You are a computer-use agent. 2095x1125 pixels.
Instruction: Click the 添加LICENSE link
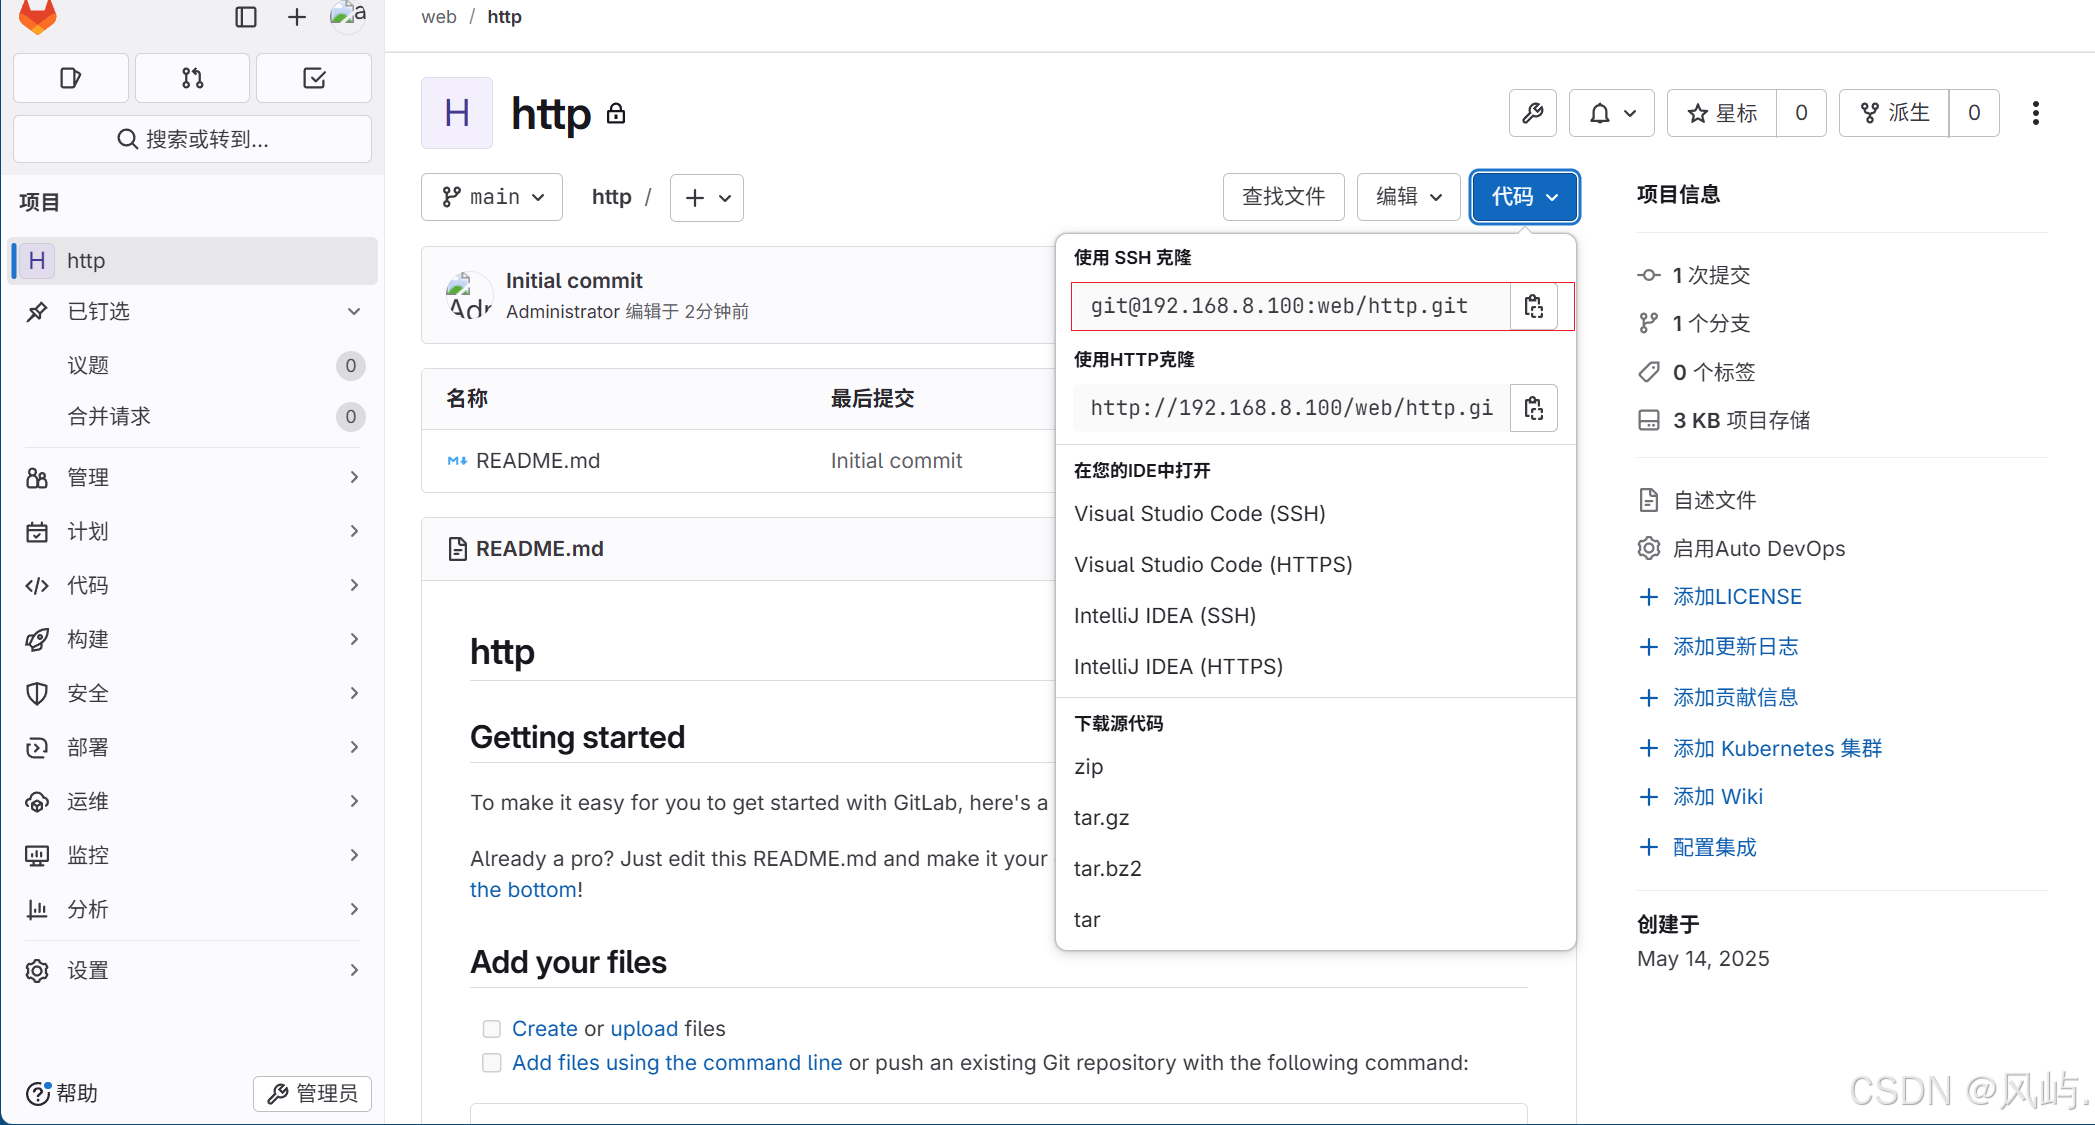click(1737, 597)
